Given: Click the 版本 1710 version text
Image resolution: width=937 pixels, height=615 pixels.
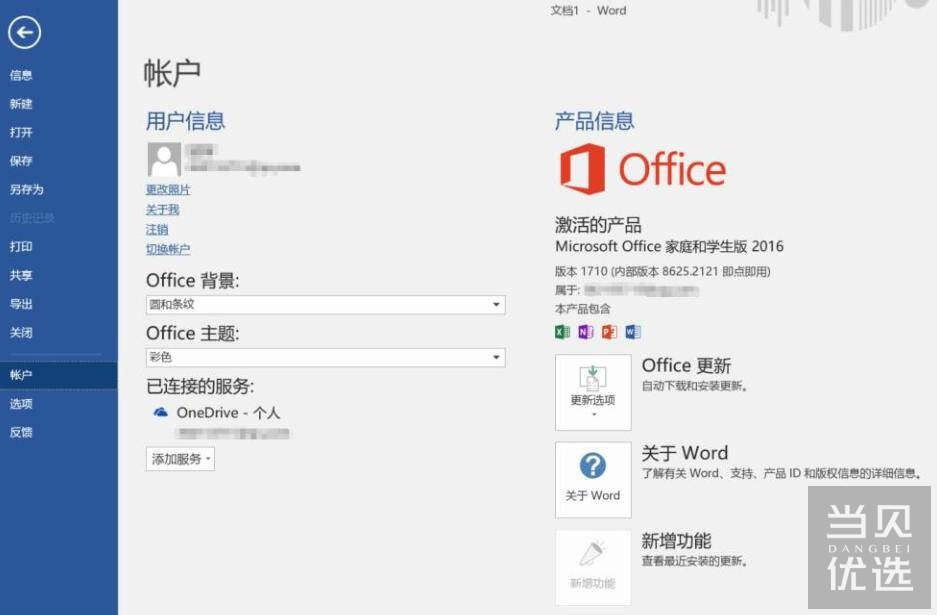Looking at the screenshot, I should coord(663,271).
